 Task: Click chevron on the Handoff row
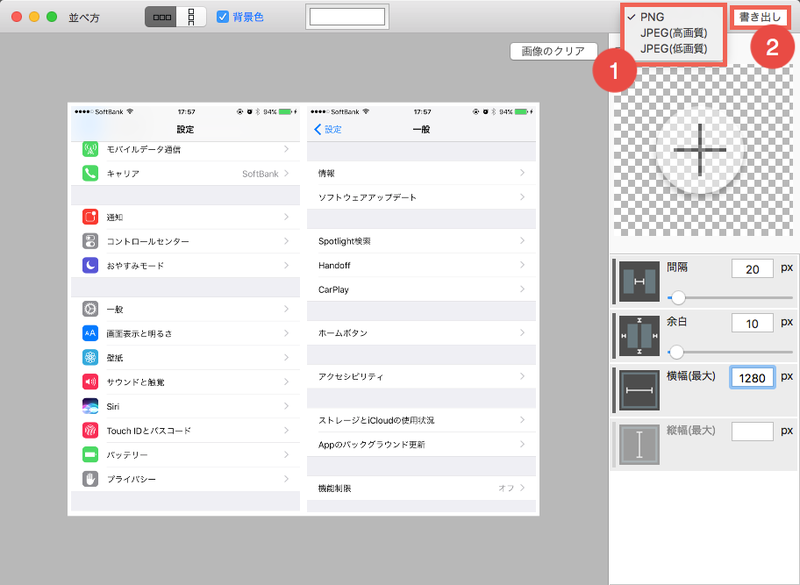point(522,265)
